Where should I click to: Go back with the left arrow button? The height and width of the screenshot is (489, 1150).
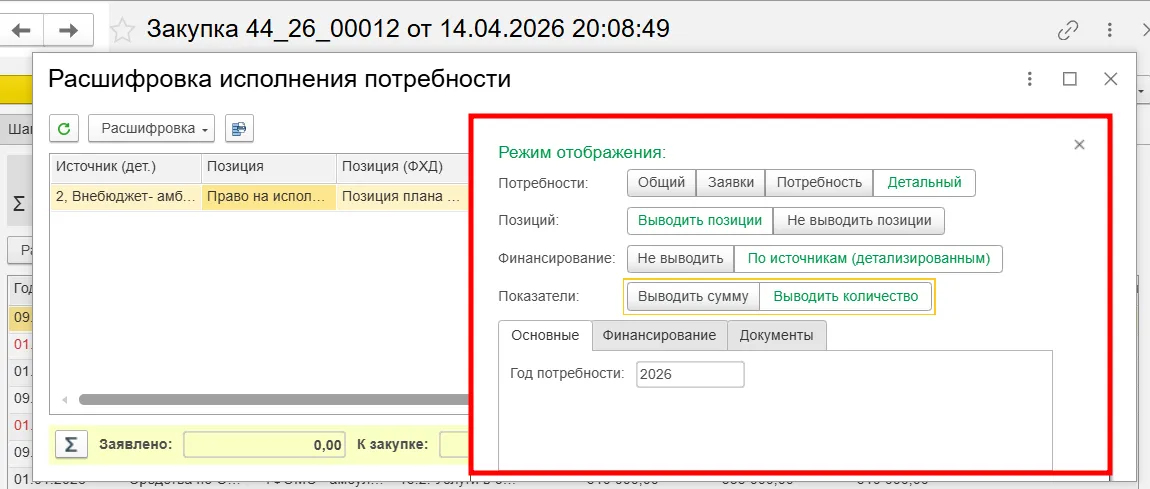coord(21,30)
